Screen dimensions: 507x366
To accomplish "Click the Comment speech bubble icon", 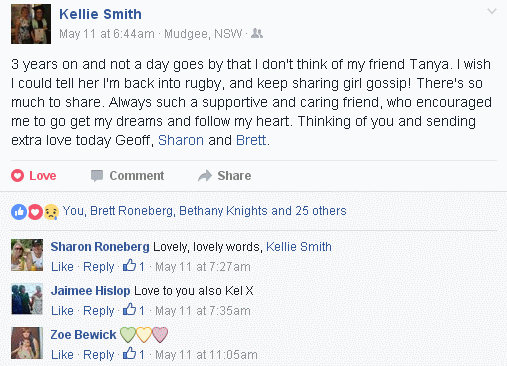I will point(97,176).
